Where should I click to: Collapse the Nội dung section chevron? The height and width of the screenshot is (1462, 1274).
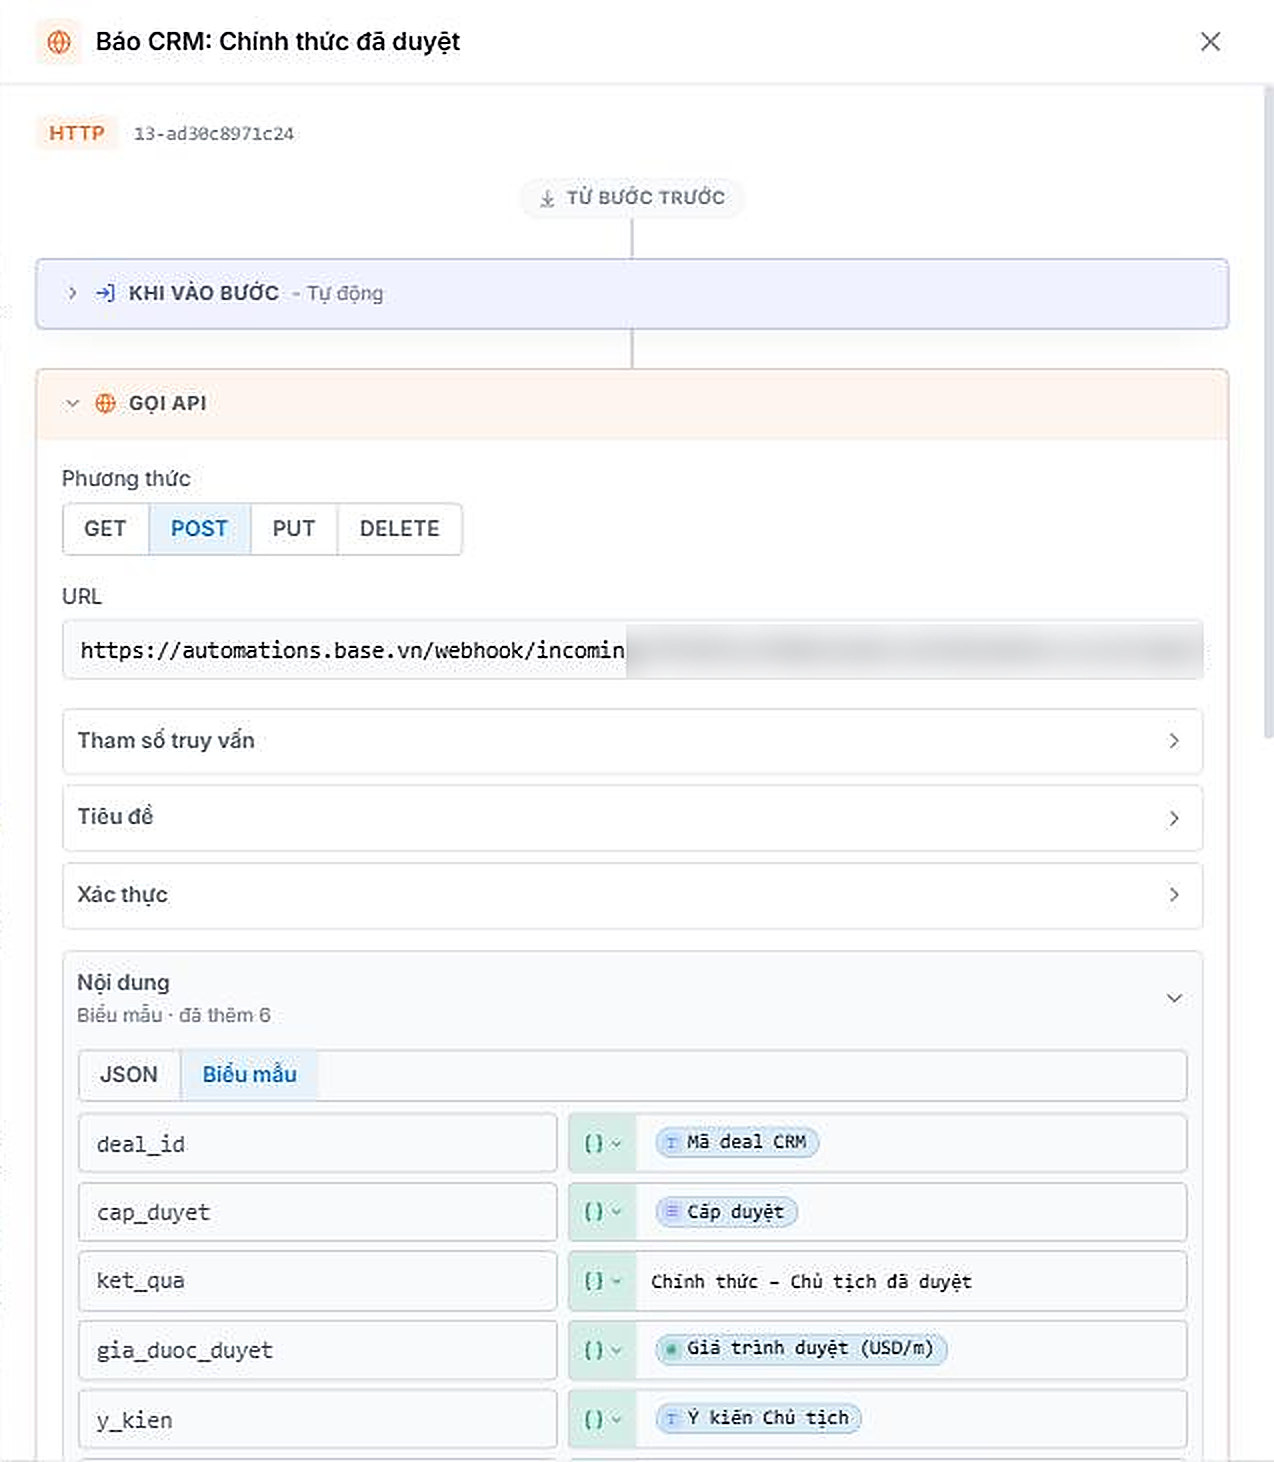point(1174,998)
